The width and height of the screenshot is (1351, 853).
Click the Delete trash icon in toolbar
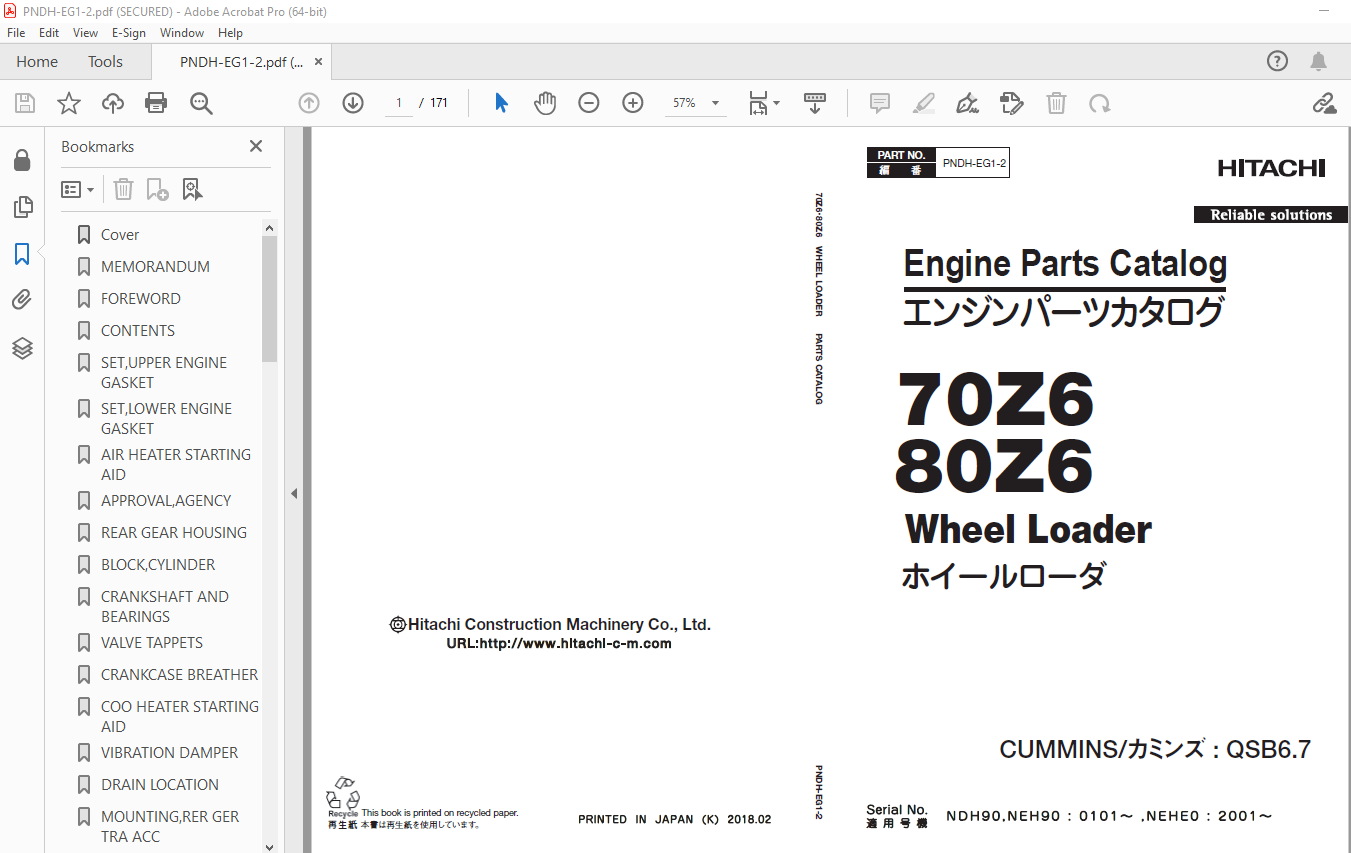1056,103
